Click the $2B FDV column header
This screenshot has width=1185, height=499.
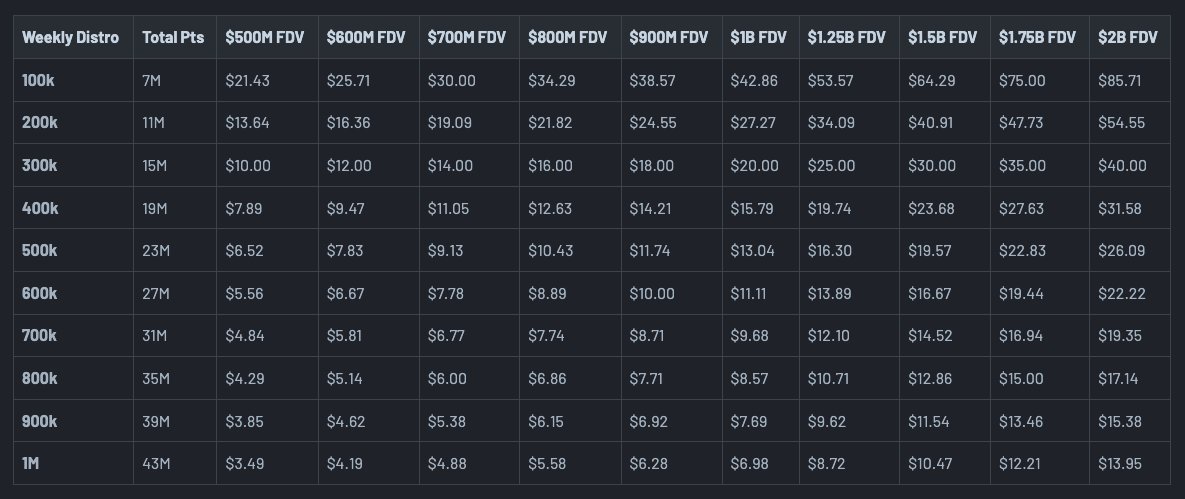click(x=1128, y=38)
